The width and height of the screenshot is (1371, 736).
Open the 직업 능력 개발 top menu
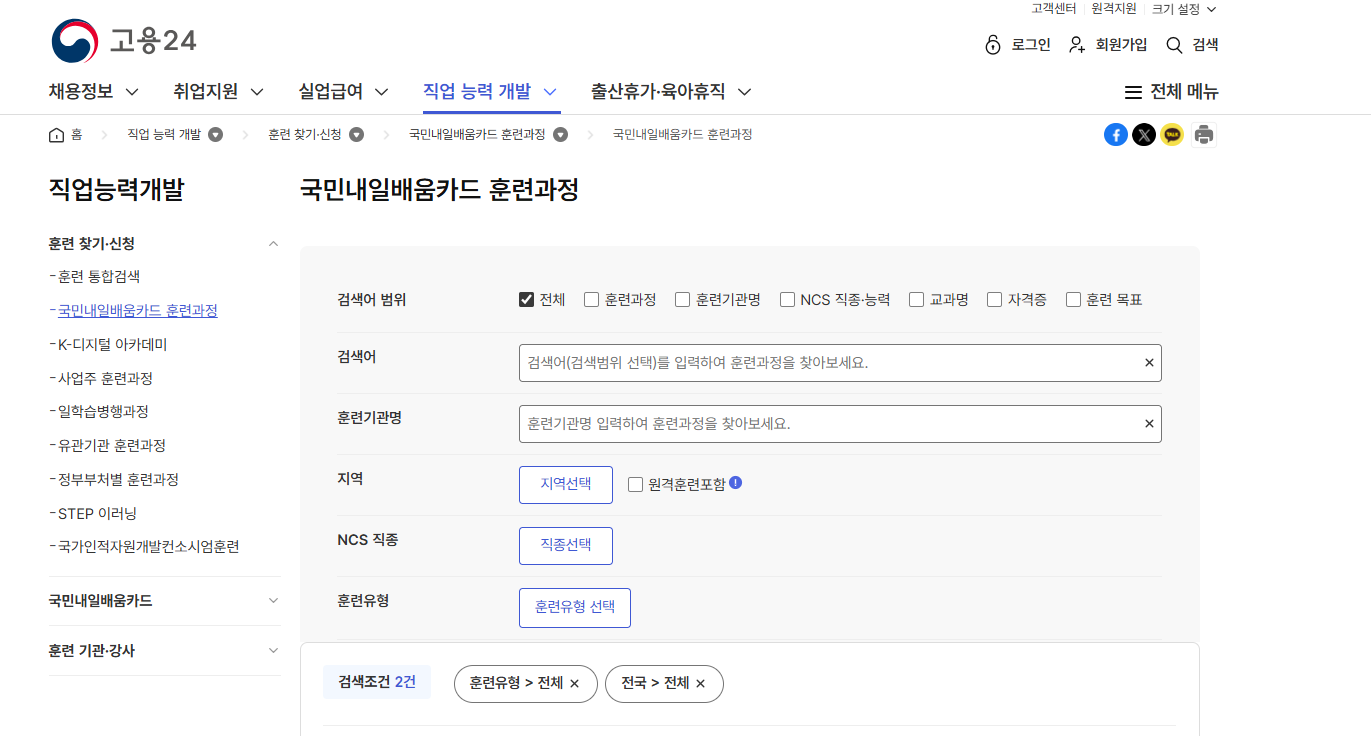tap(490, 92)
